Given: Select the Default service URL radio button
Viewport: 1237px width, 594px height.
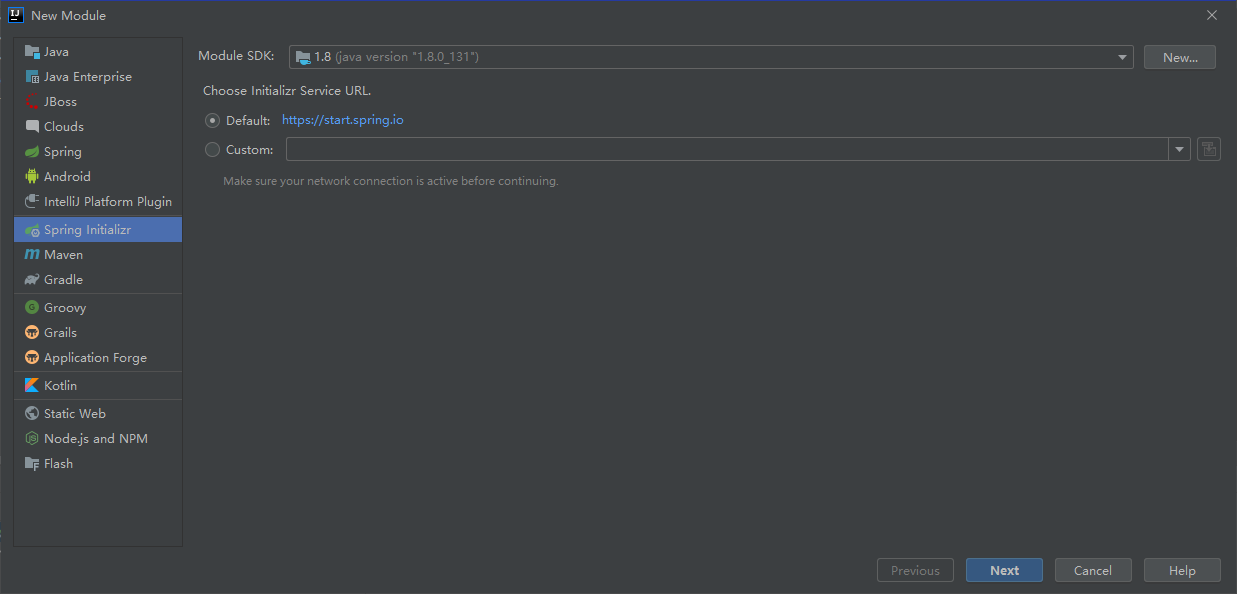Looking at the screenshot, I should coord(212,120).
